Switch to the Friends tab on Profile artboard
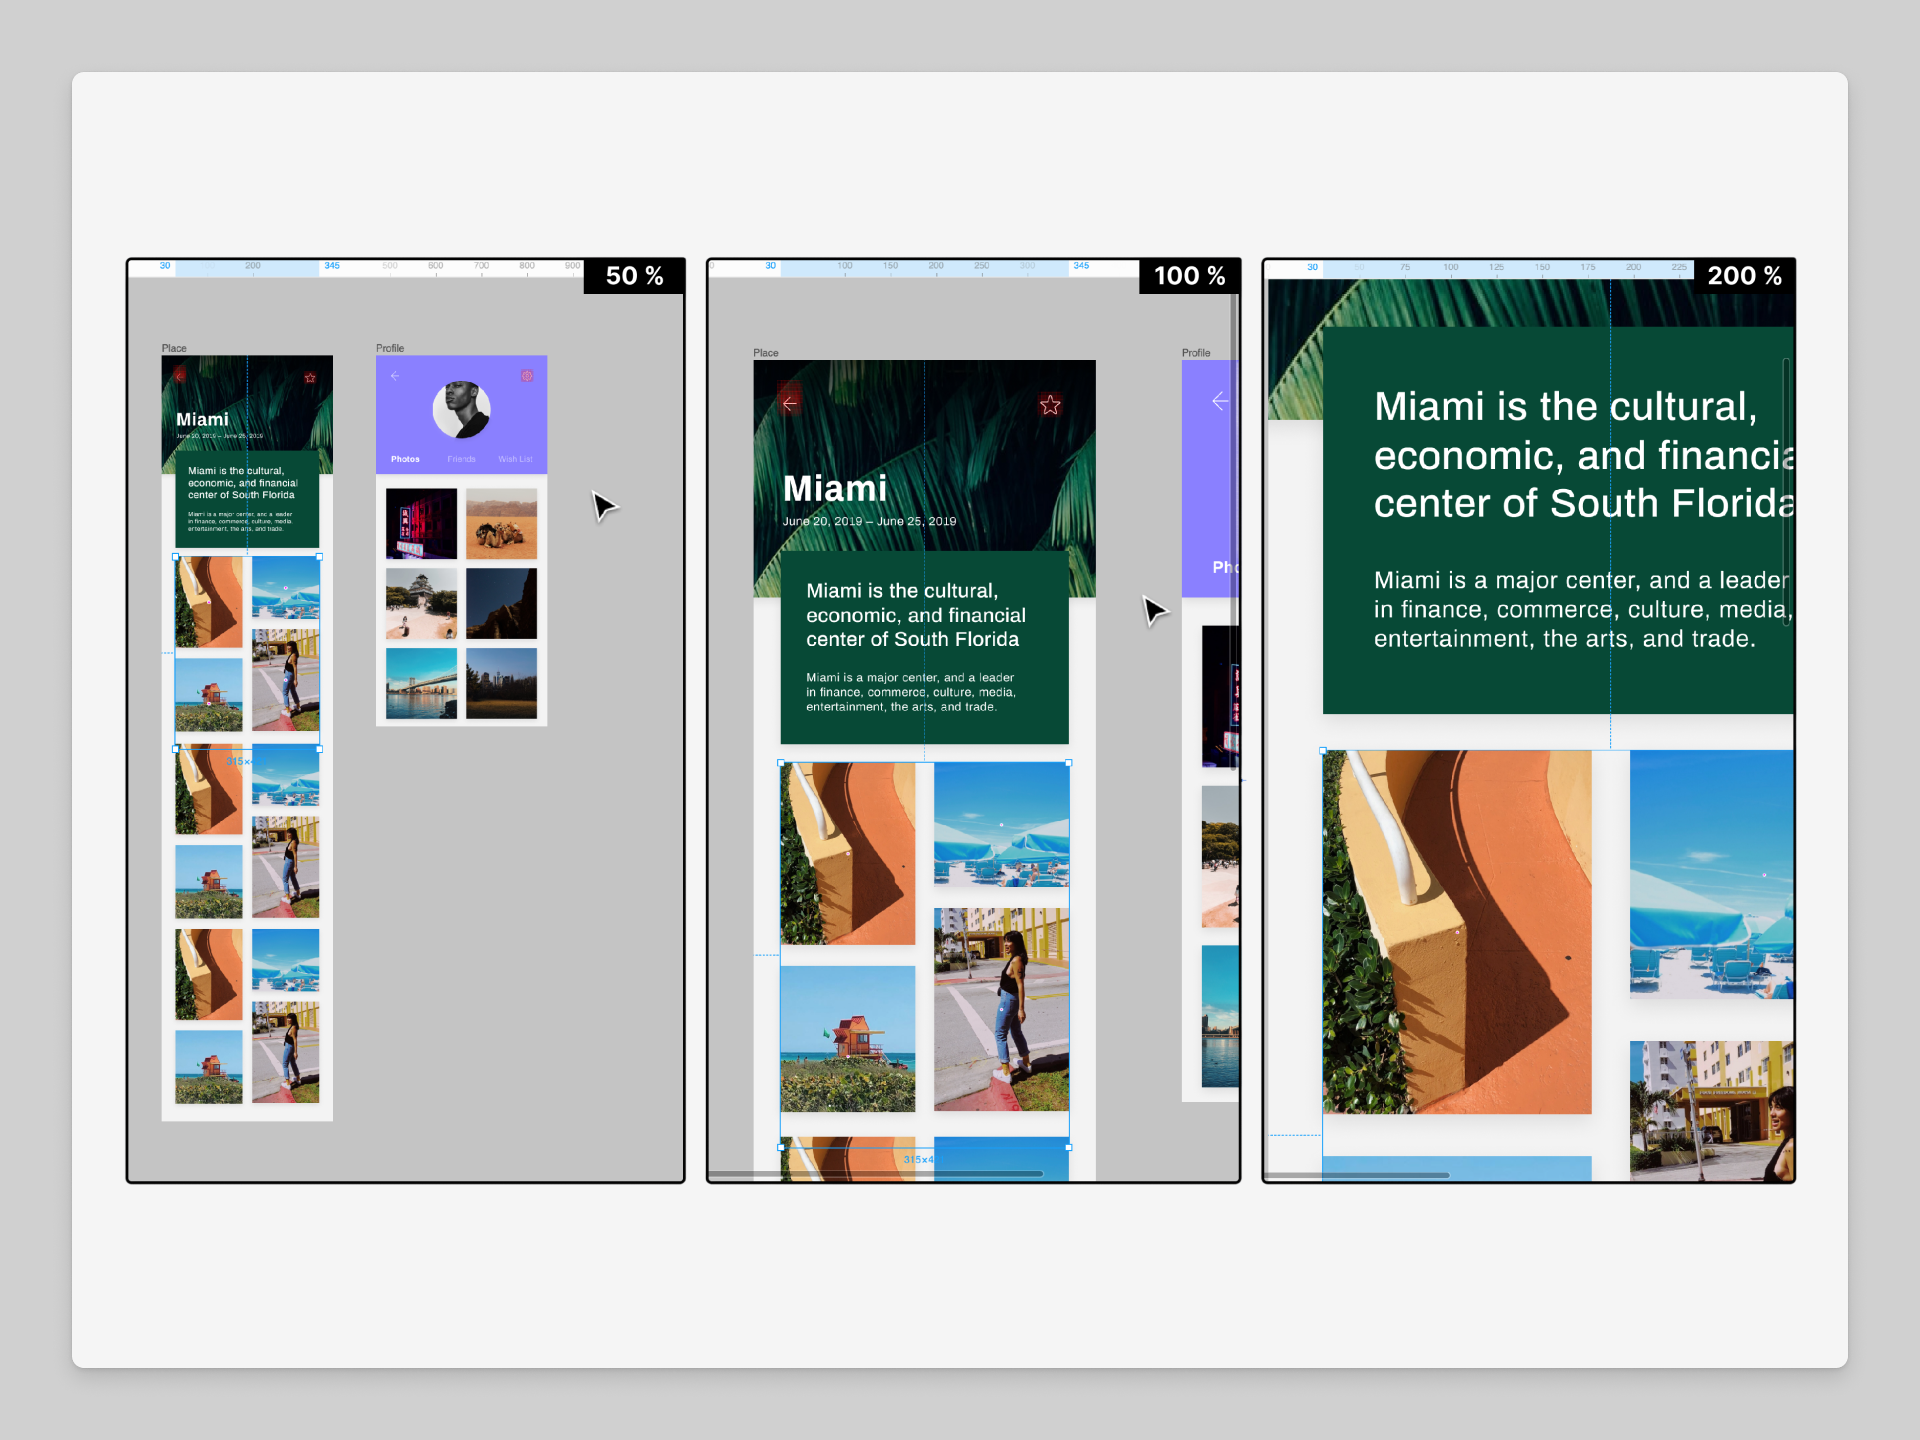The width and height of the screenshot is (1920, 1440). (461, 459)
